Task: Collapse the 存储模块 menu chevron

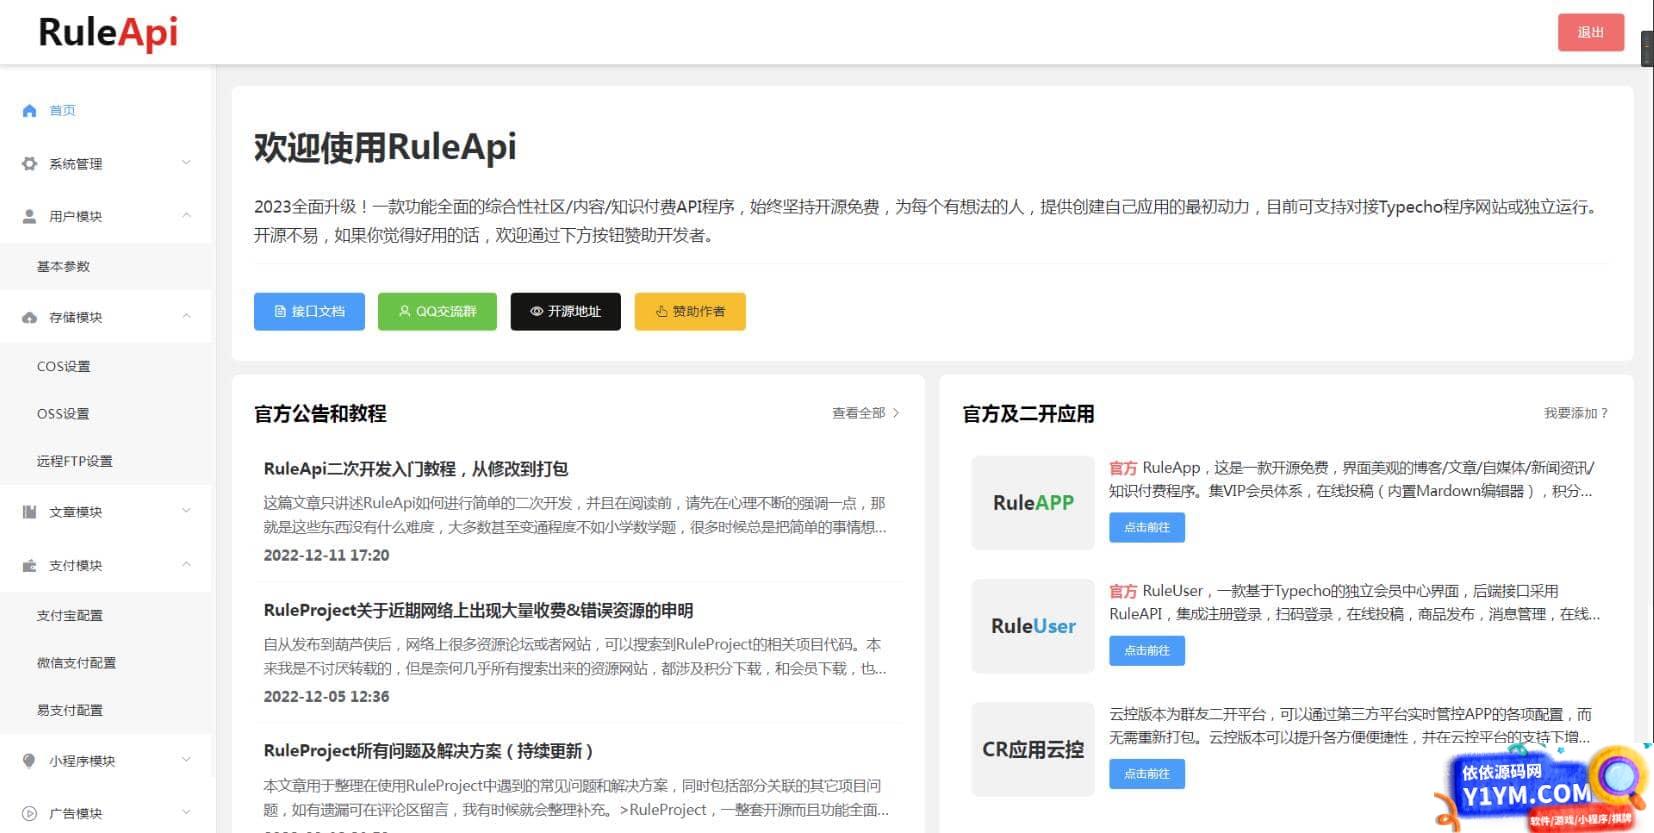Action: coord(186,317)
